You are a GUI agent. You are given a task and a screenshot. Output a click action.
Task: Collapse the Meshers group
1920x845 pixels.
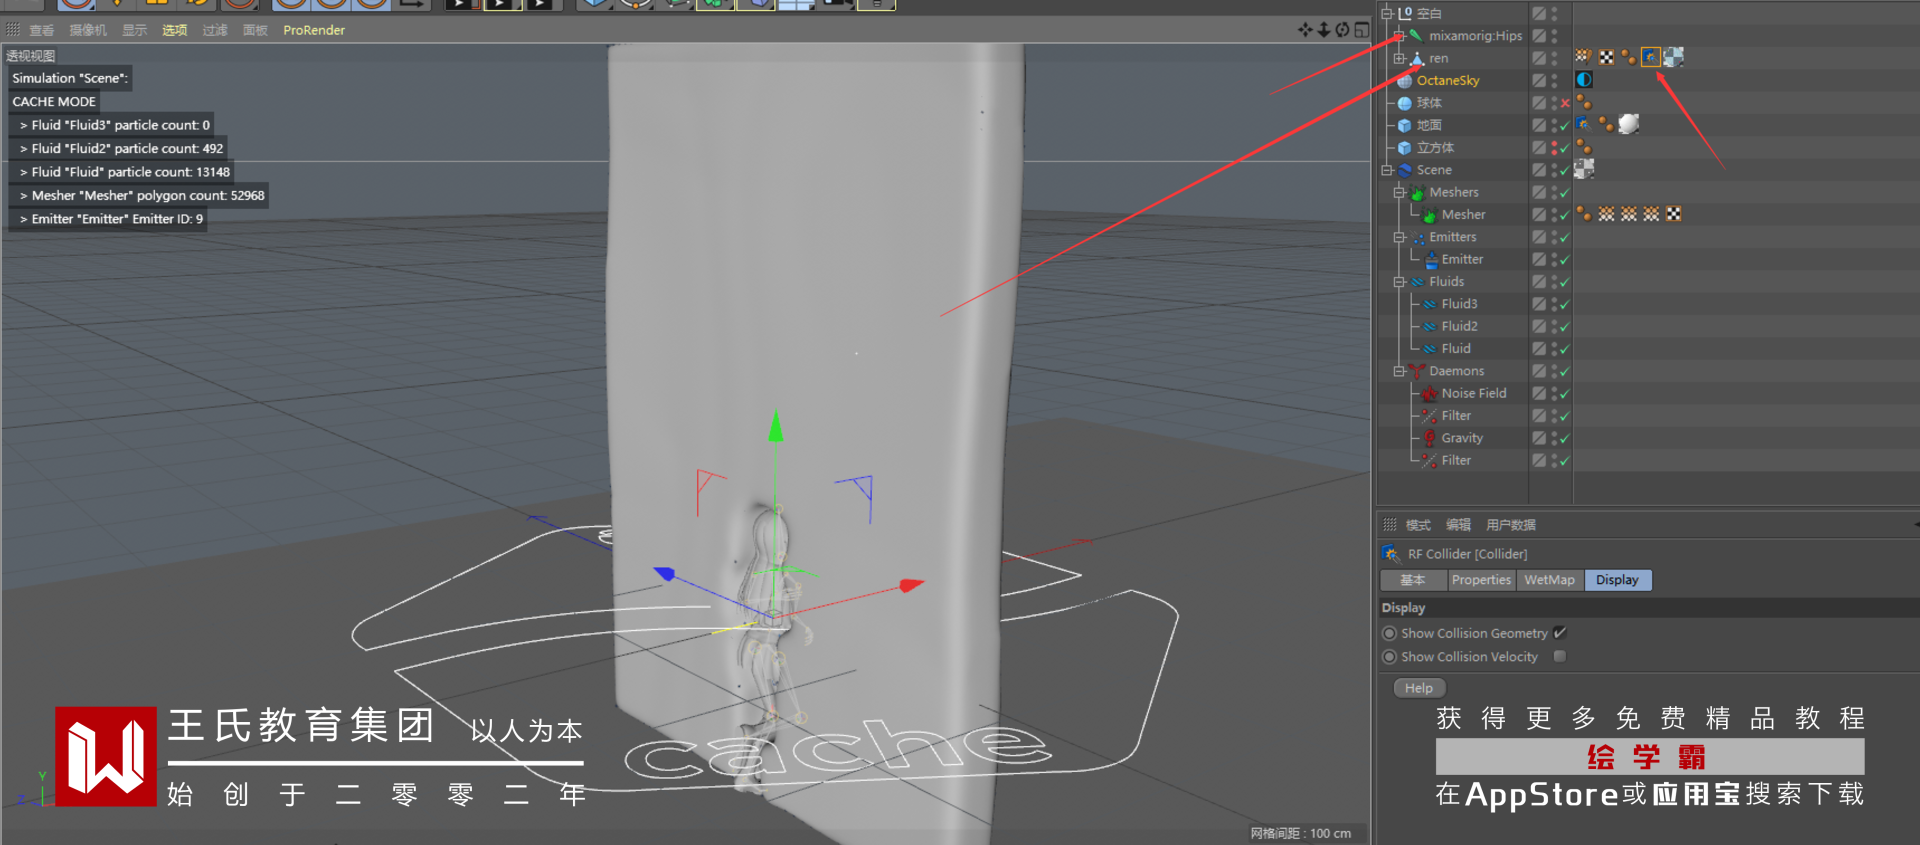1400,192
